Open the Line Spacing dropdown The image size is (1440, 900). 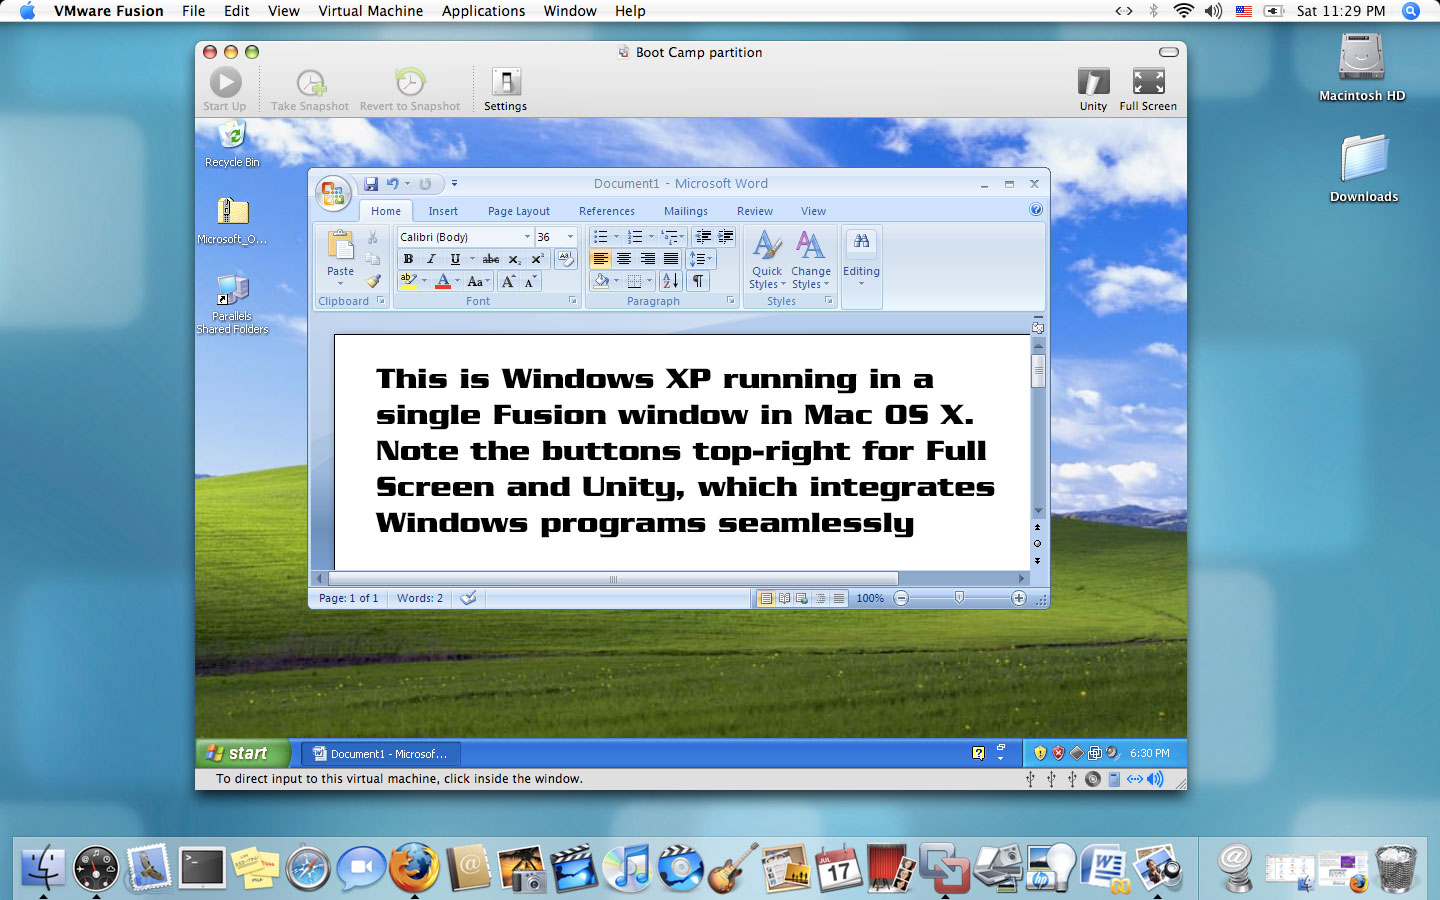pos(701,259)
